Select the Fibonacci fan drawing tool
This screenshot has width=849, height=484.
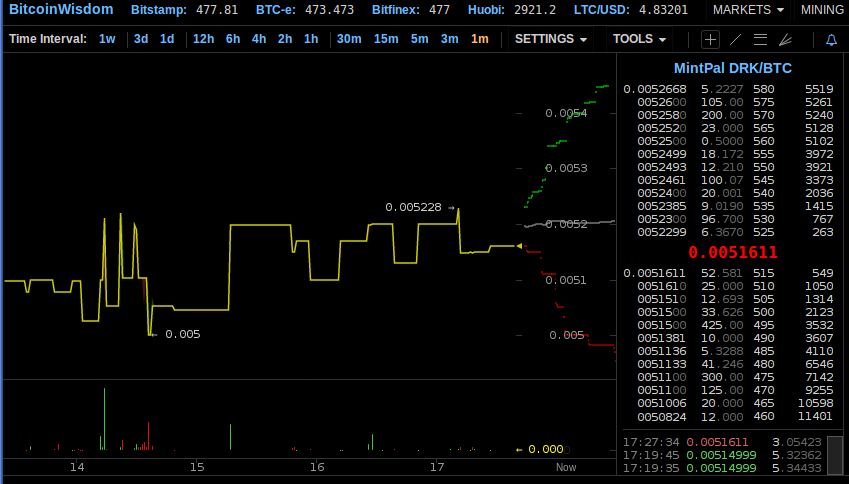(x=785, y=40)
